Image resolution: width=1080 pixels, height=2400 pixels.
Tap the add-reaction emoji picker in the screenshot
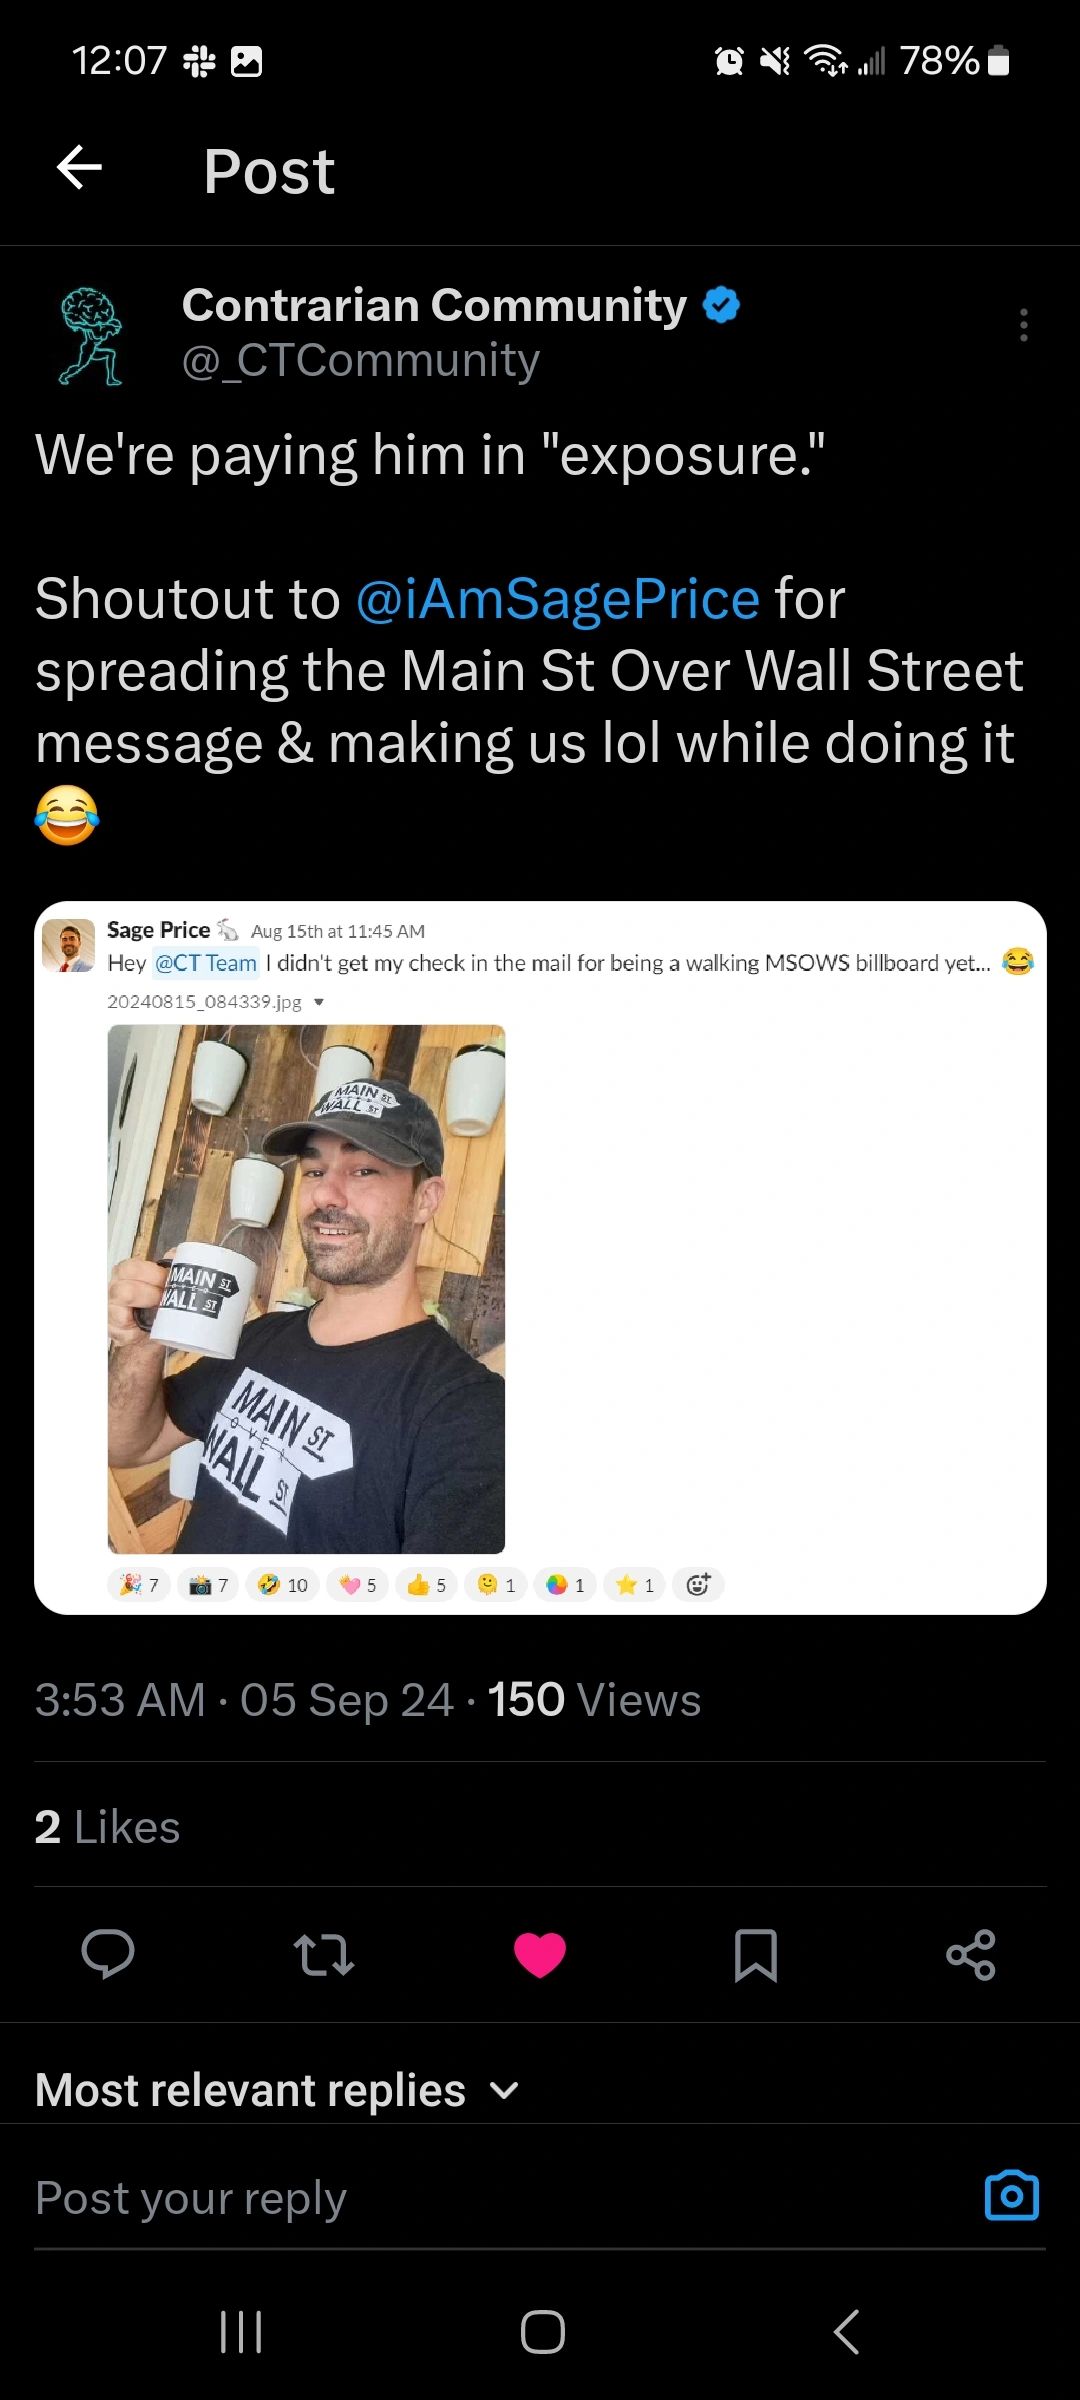(697, 1585)
